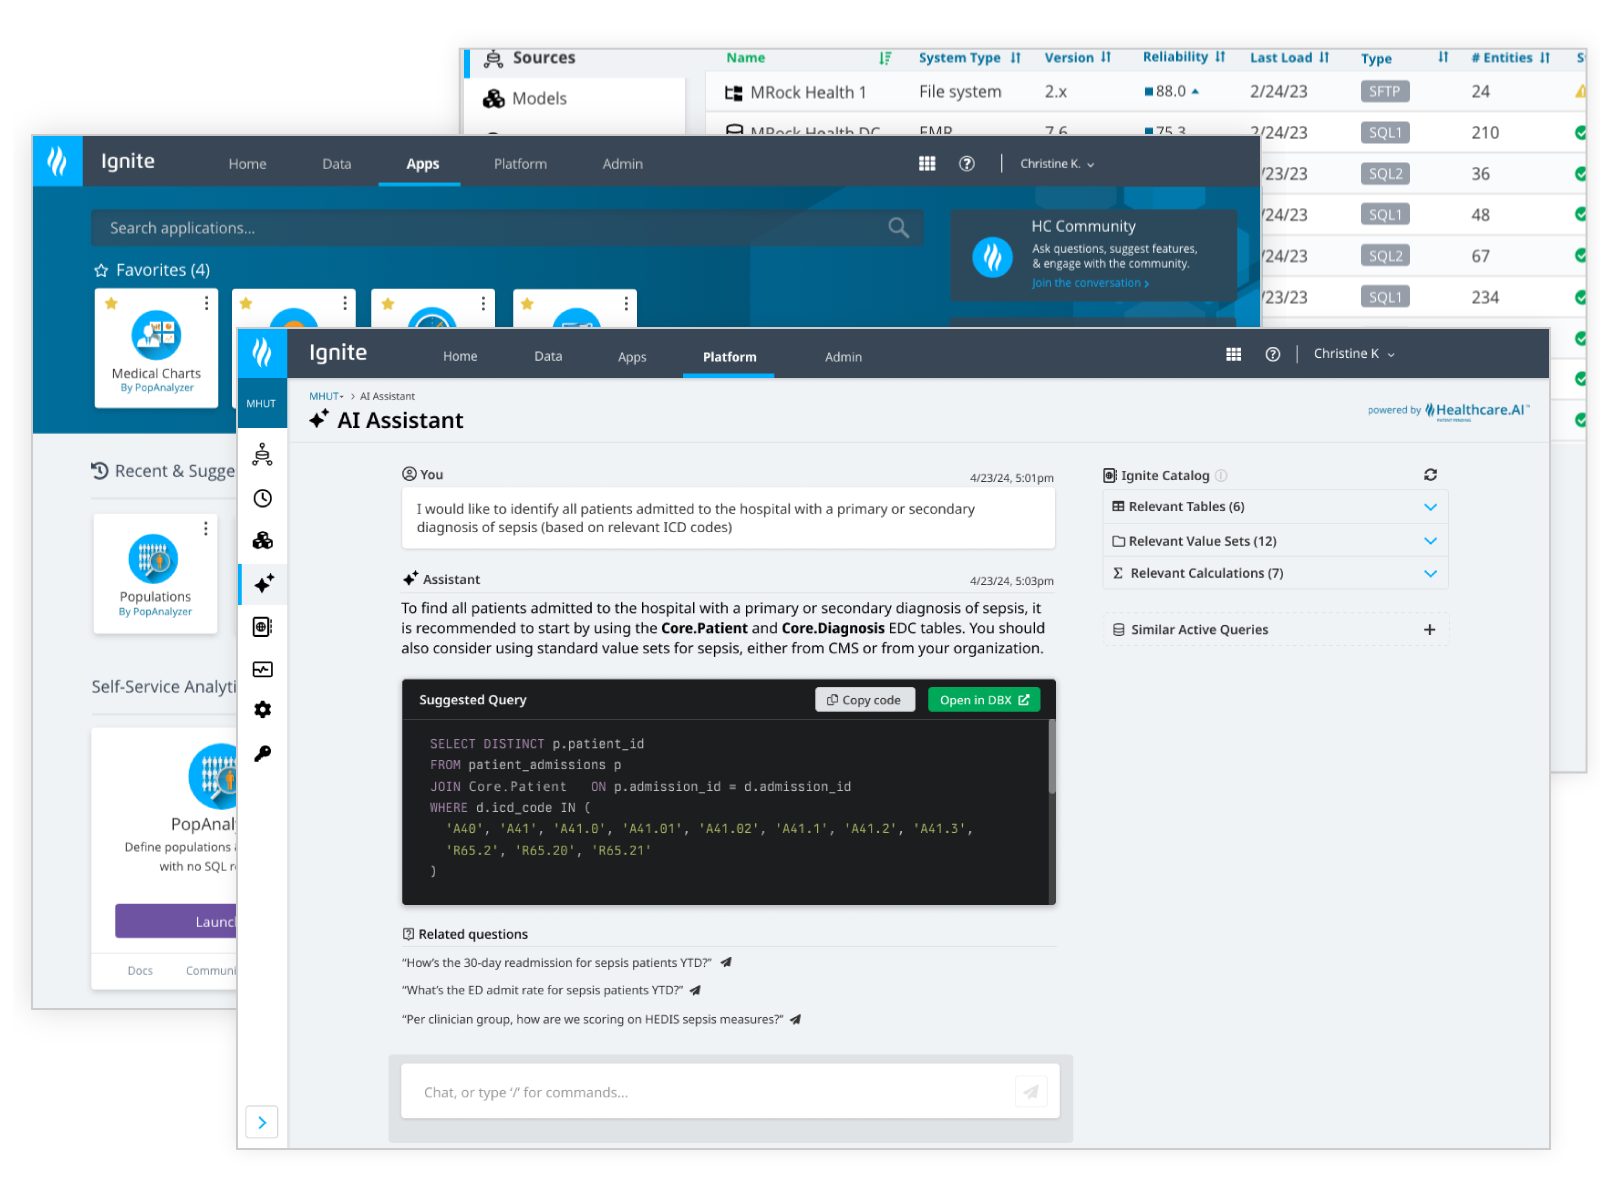Open the Healthcare.AI powered-by logo link
1600x1200 pixels.
pyautogui.click(x=1449, y=410)
